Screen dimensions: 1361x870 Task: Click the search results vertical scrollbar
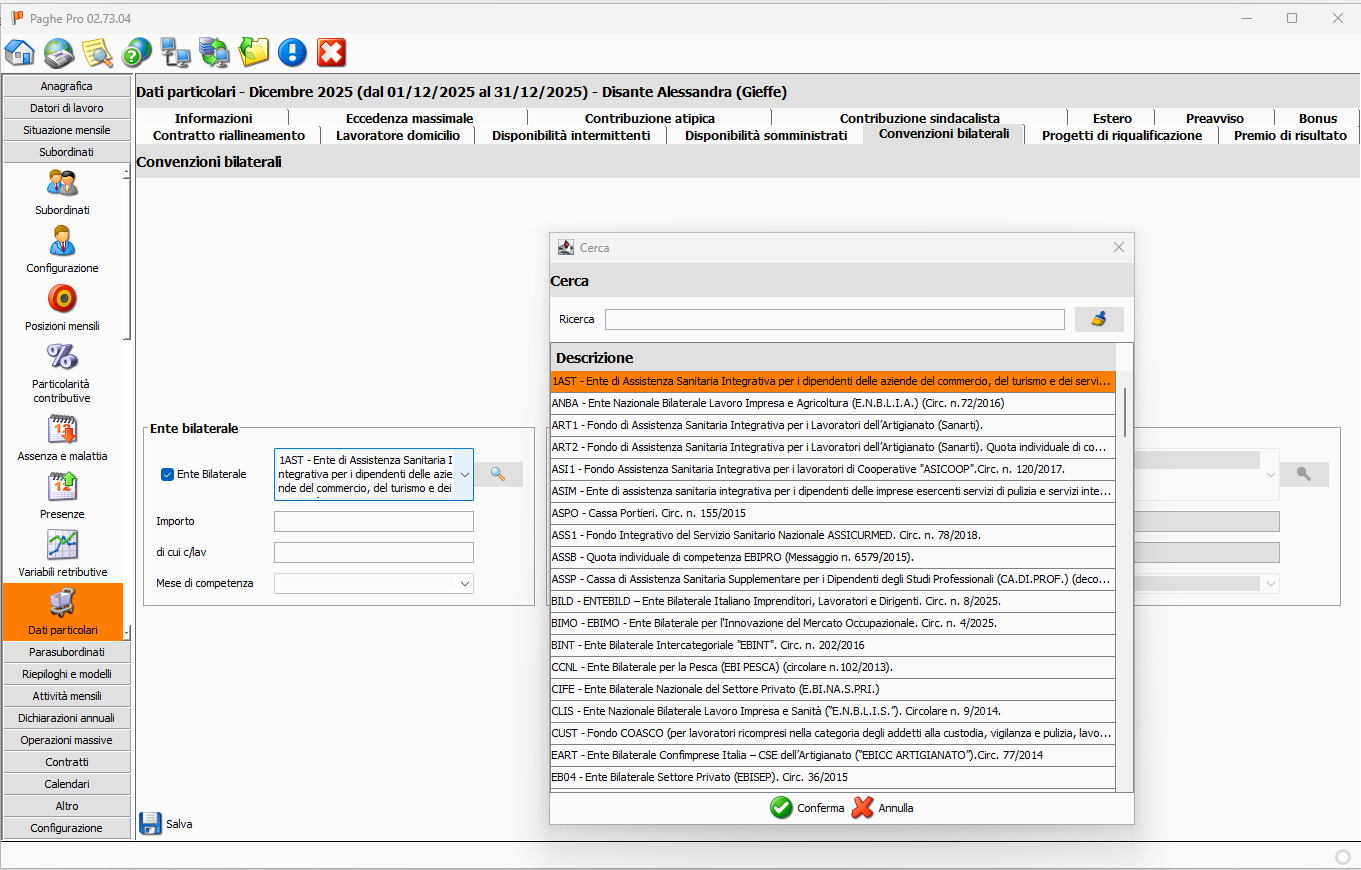[x=1125, y=412]
